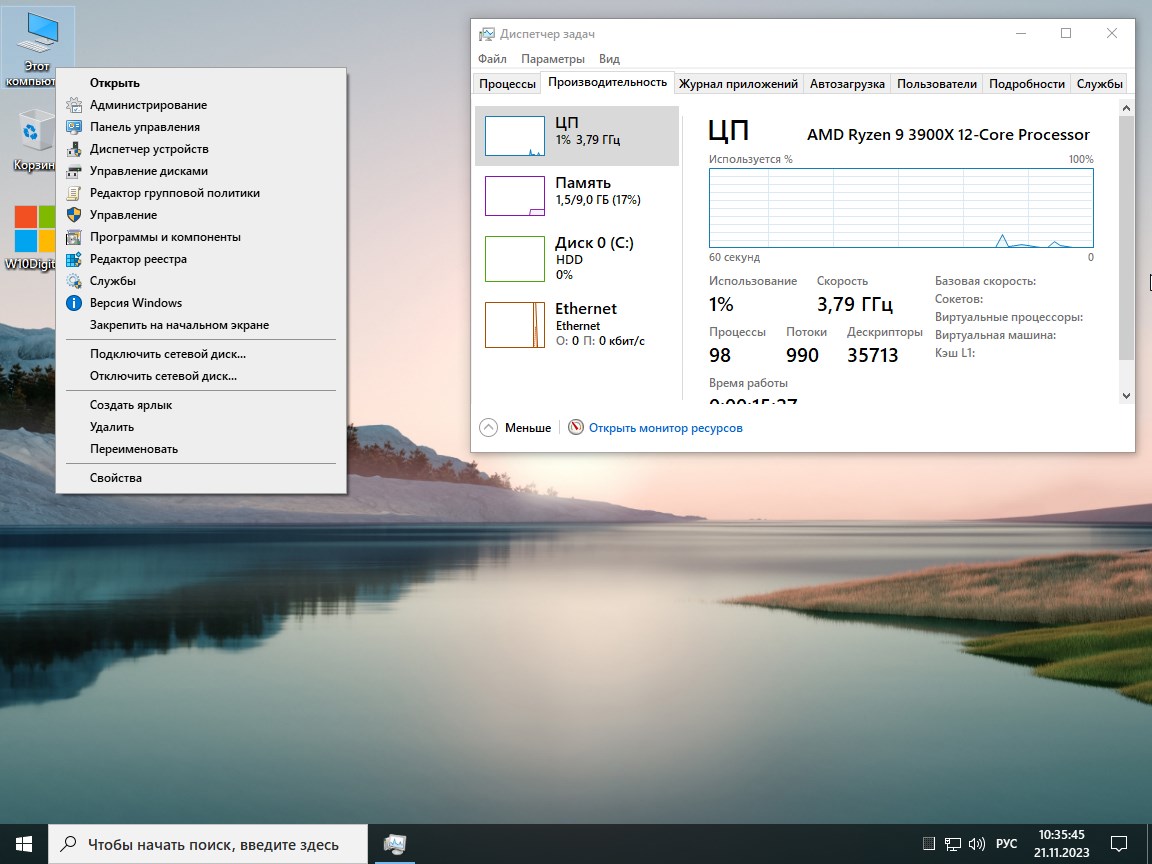Click the Programs and Components icon
1152x864 pixels.
73,237
